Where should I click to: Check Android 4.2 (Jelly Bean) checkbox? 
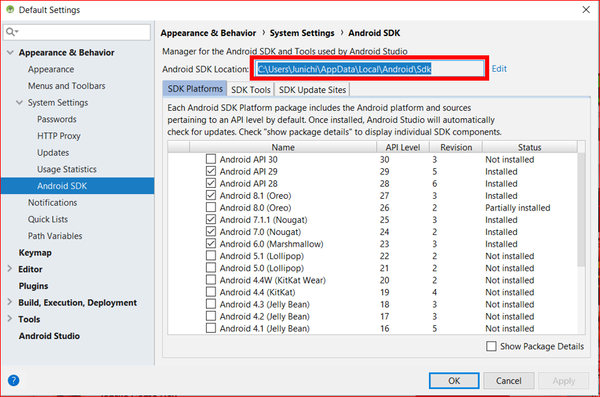point(211,316)
